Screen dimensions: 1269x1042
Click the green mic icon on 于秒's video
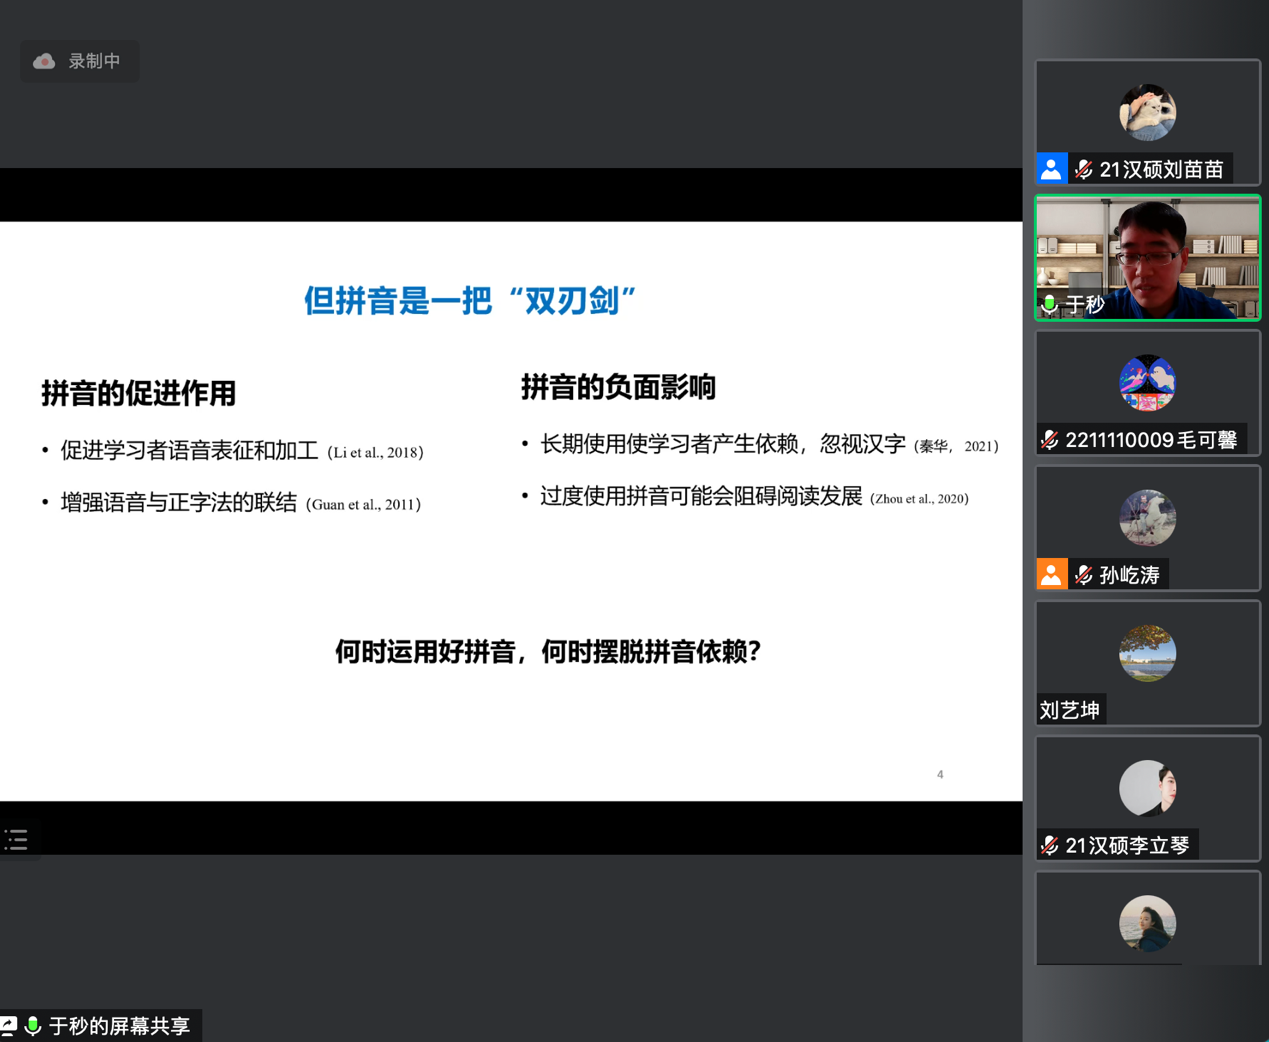point(1049,304)
